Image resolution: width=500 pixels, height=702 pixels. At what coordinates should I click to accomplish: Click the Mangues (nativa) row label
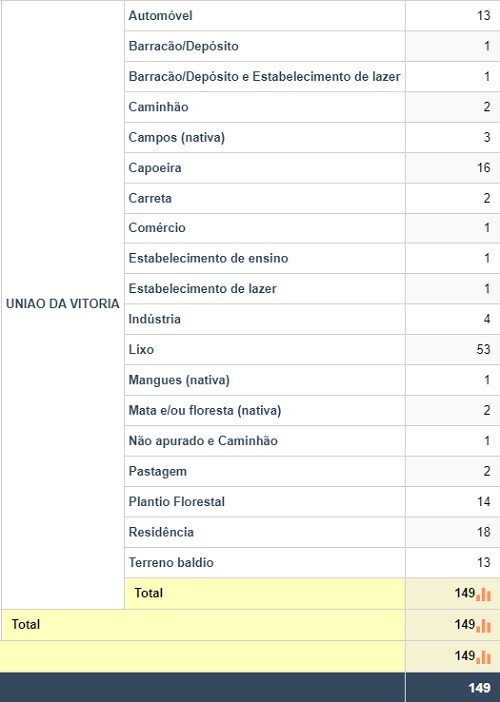click(179, 380)
